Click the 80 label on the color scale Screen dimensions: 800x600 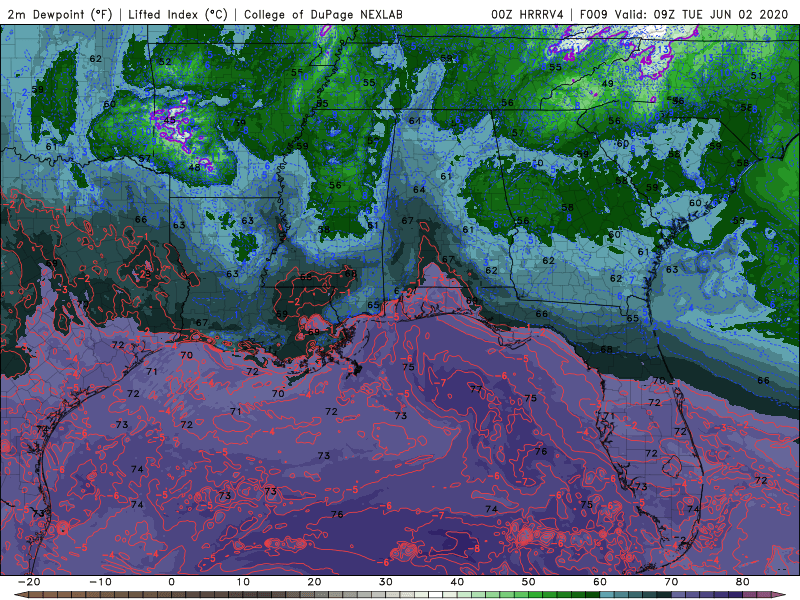coord(743,582)
